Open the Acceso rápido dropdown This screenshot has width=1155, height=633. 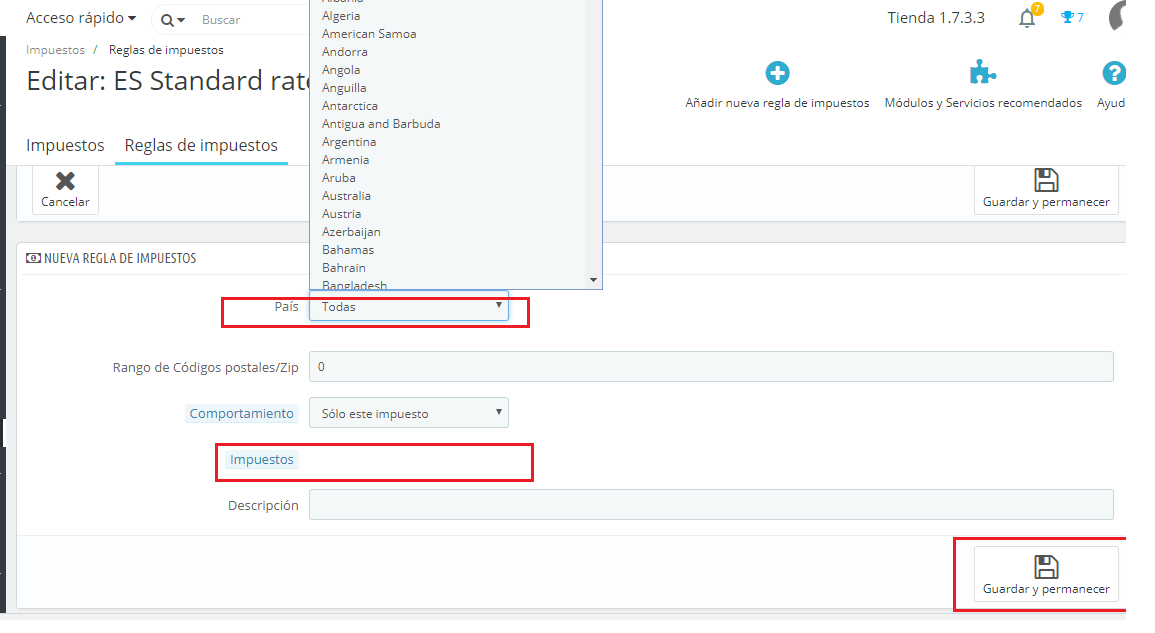tap(81, 18)
